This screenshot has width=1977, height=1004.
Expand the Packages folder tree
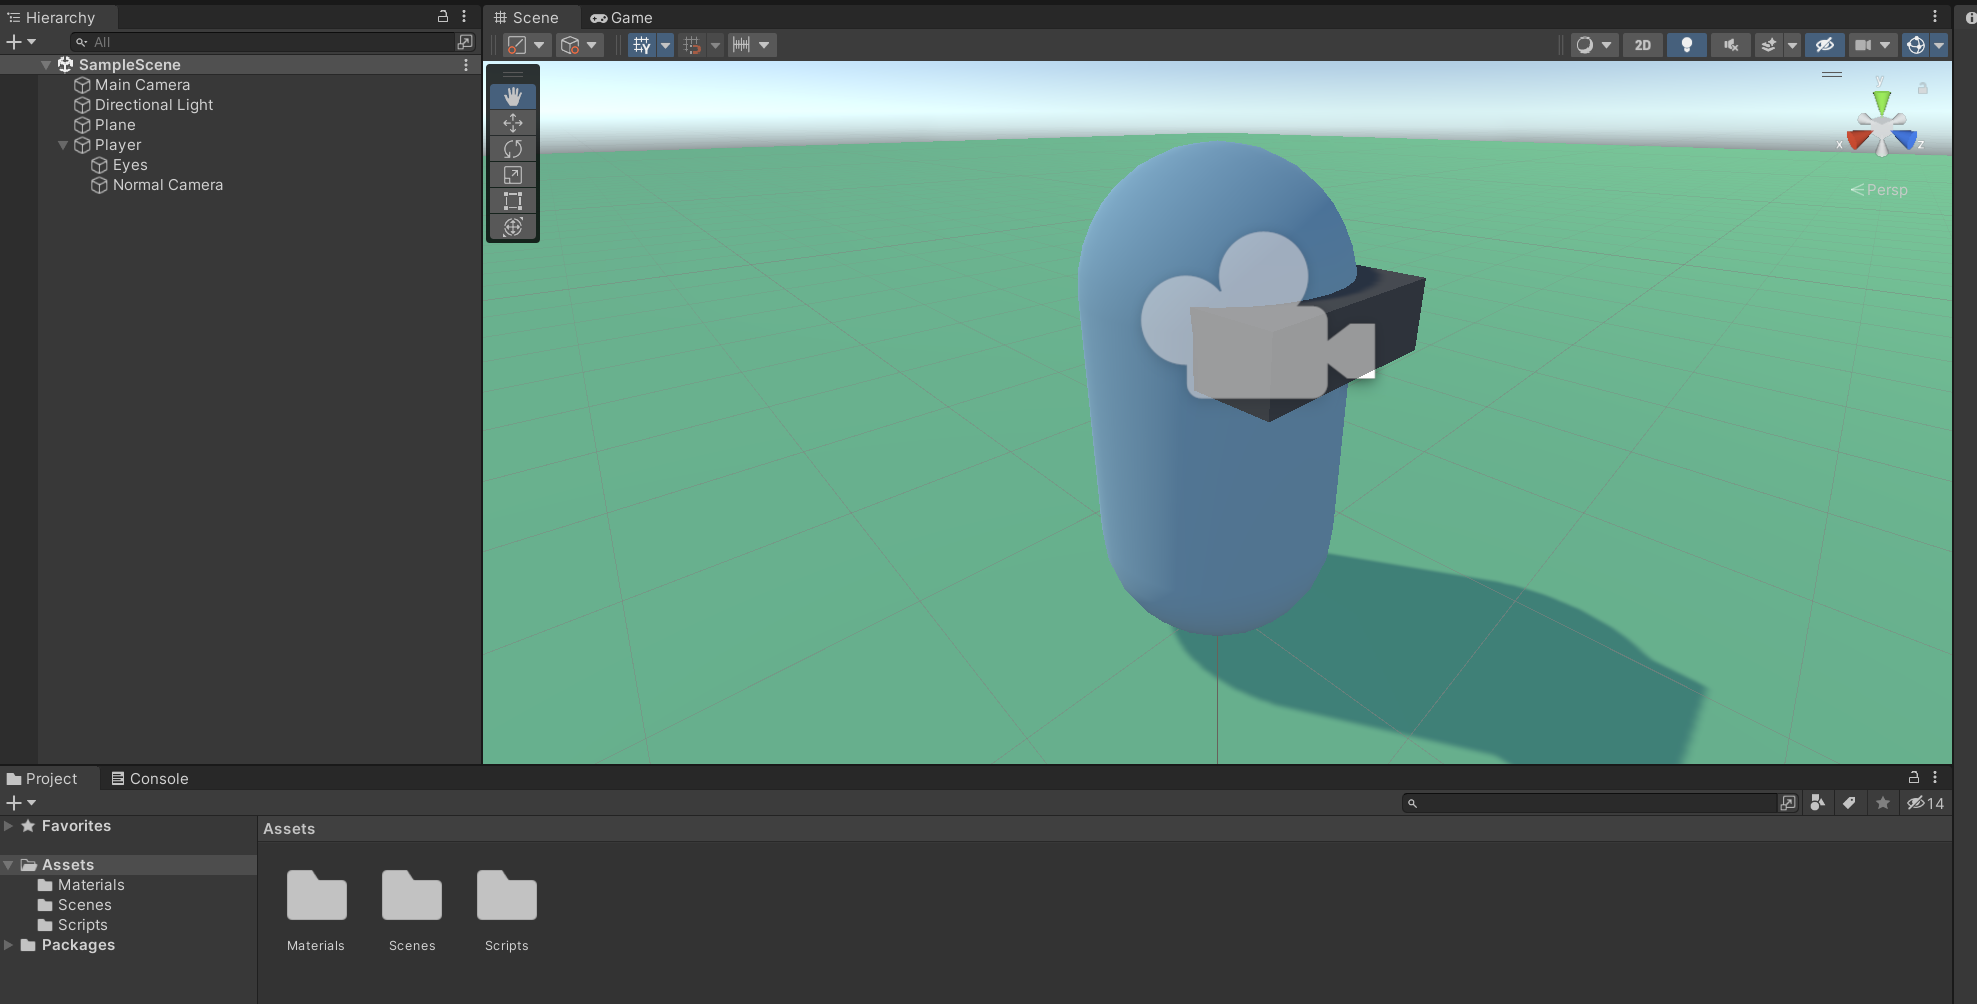(8, 945)
